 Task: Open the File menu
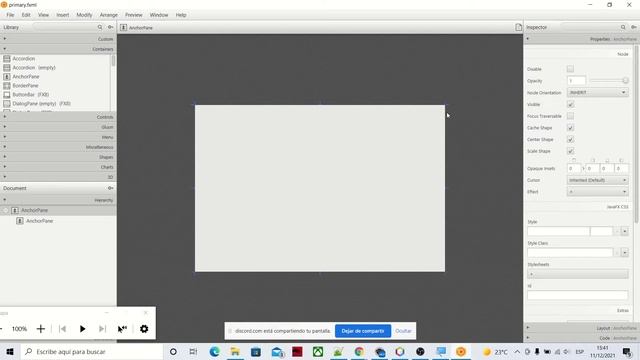pos(10,15)
